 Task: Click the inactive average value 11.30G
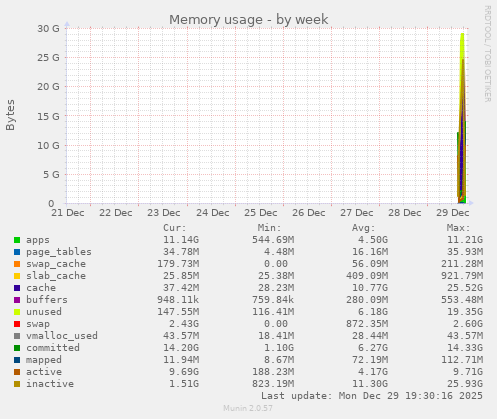(x=370, y=384)
